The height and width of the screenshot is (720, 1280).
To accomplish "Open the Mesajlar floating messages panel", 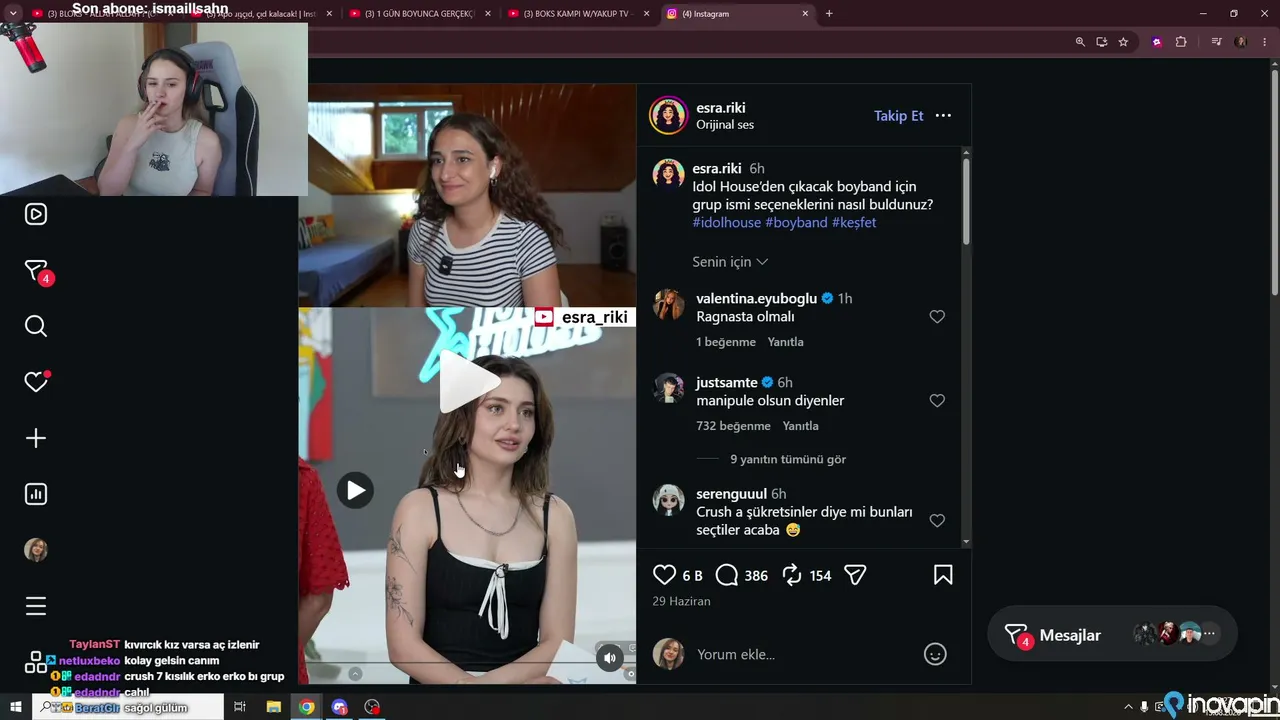I will 1112,635.
